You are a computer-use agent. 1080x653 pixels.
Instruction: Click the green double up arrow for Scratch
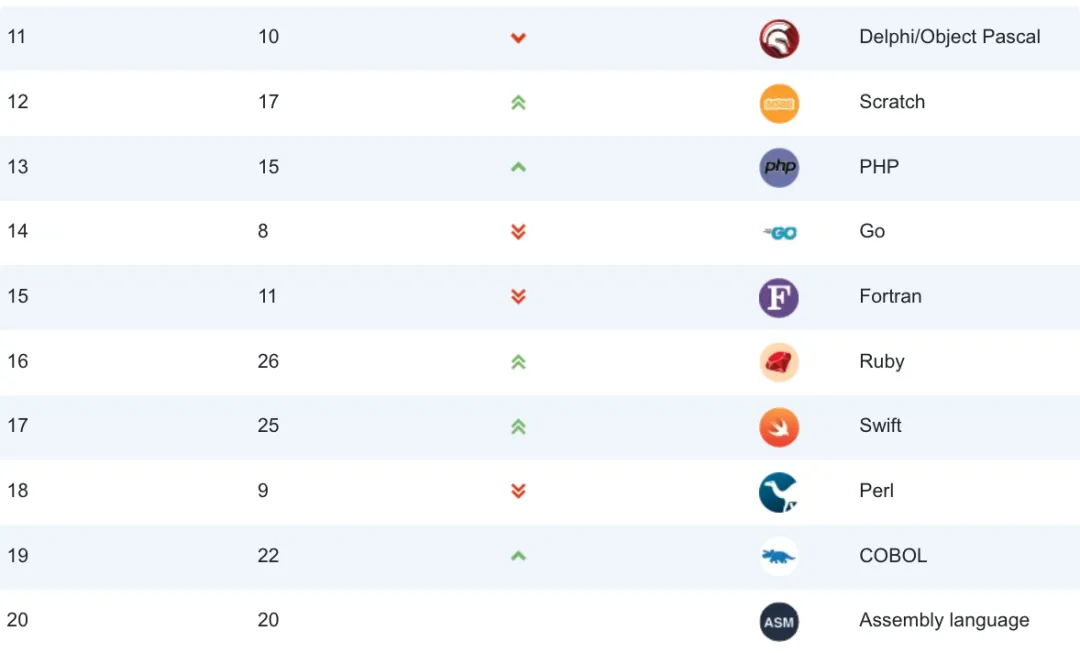pos(518,103)
